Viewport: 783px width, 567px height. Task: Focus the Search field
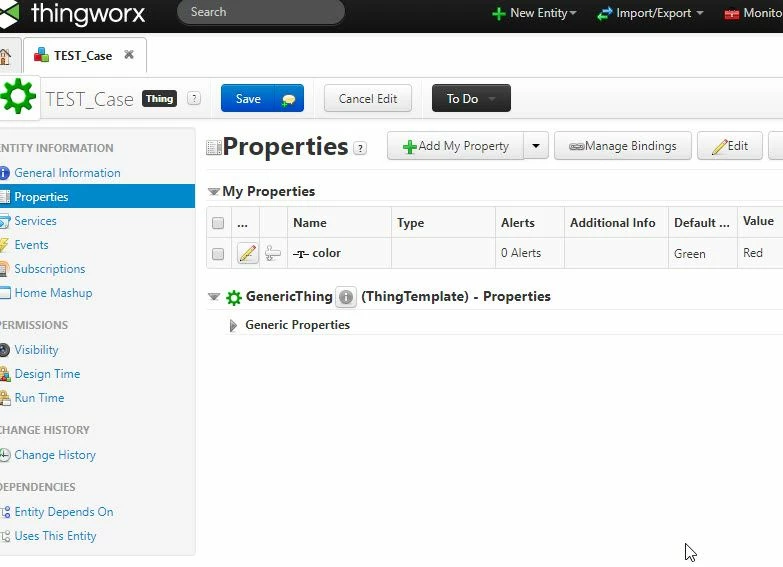click(261, 12)
